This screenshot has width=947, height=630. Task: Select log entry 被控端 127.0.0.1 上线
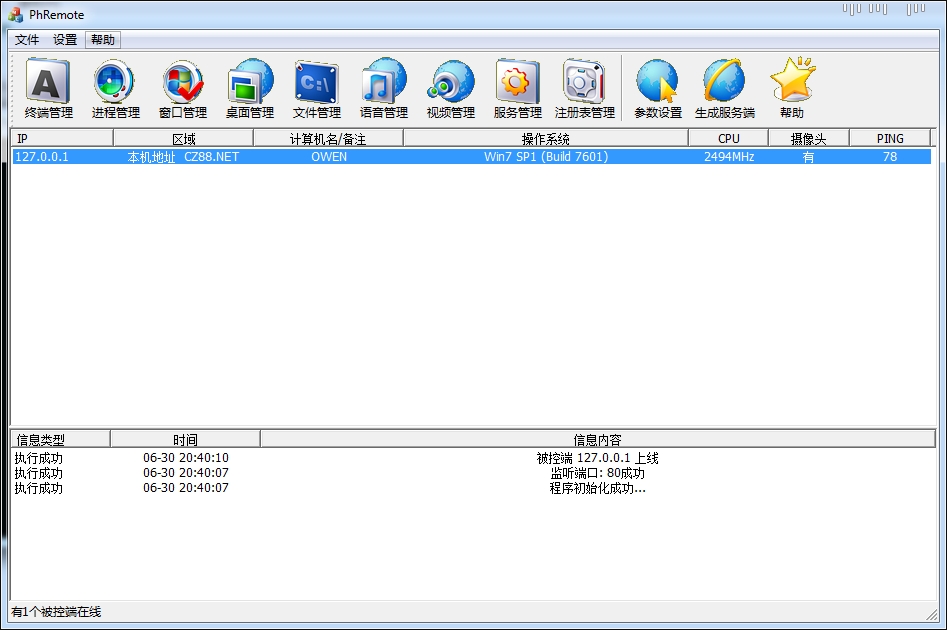pos(597,458)
